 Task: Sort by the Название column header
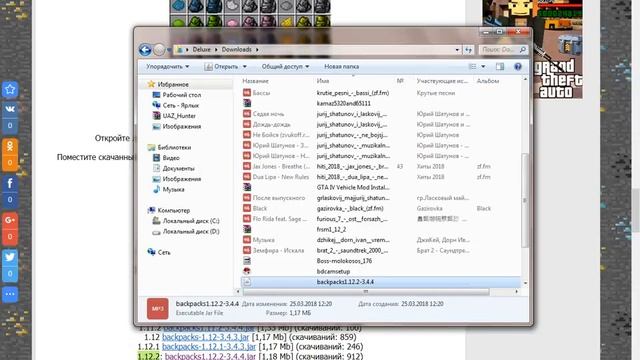(256, 81)
